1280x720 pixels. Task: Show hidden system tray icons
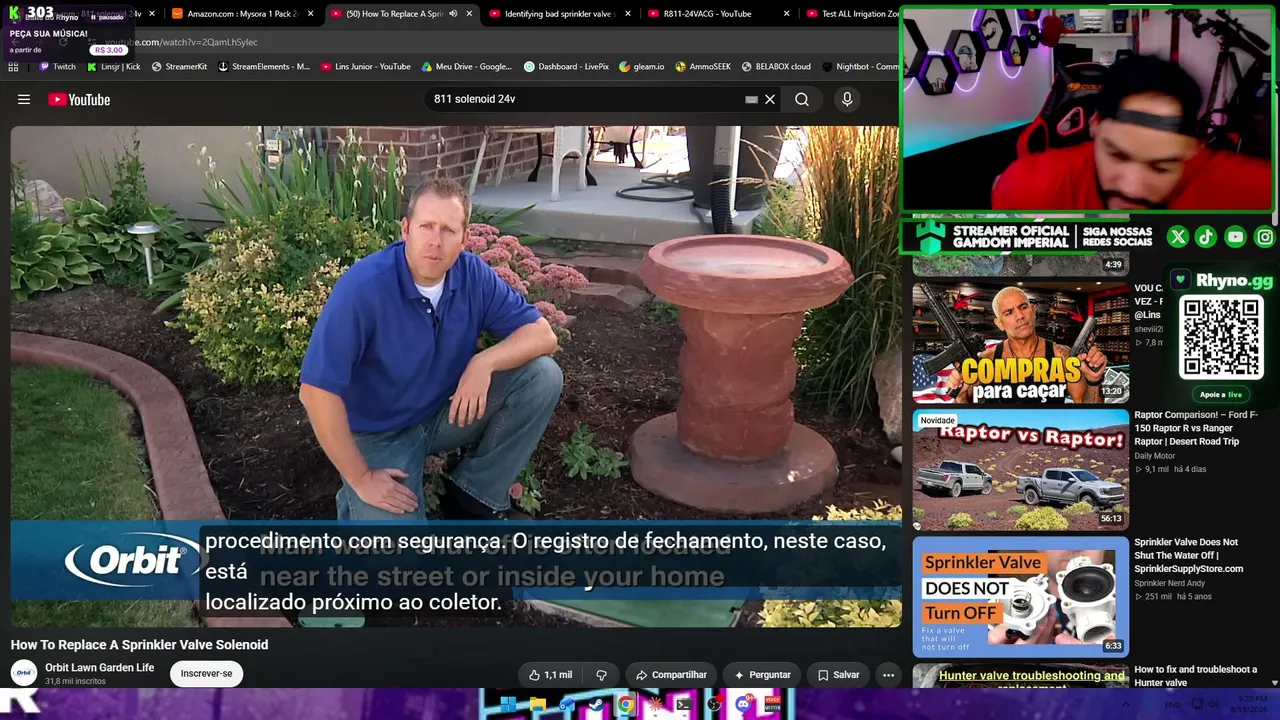pos(1128,705)
